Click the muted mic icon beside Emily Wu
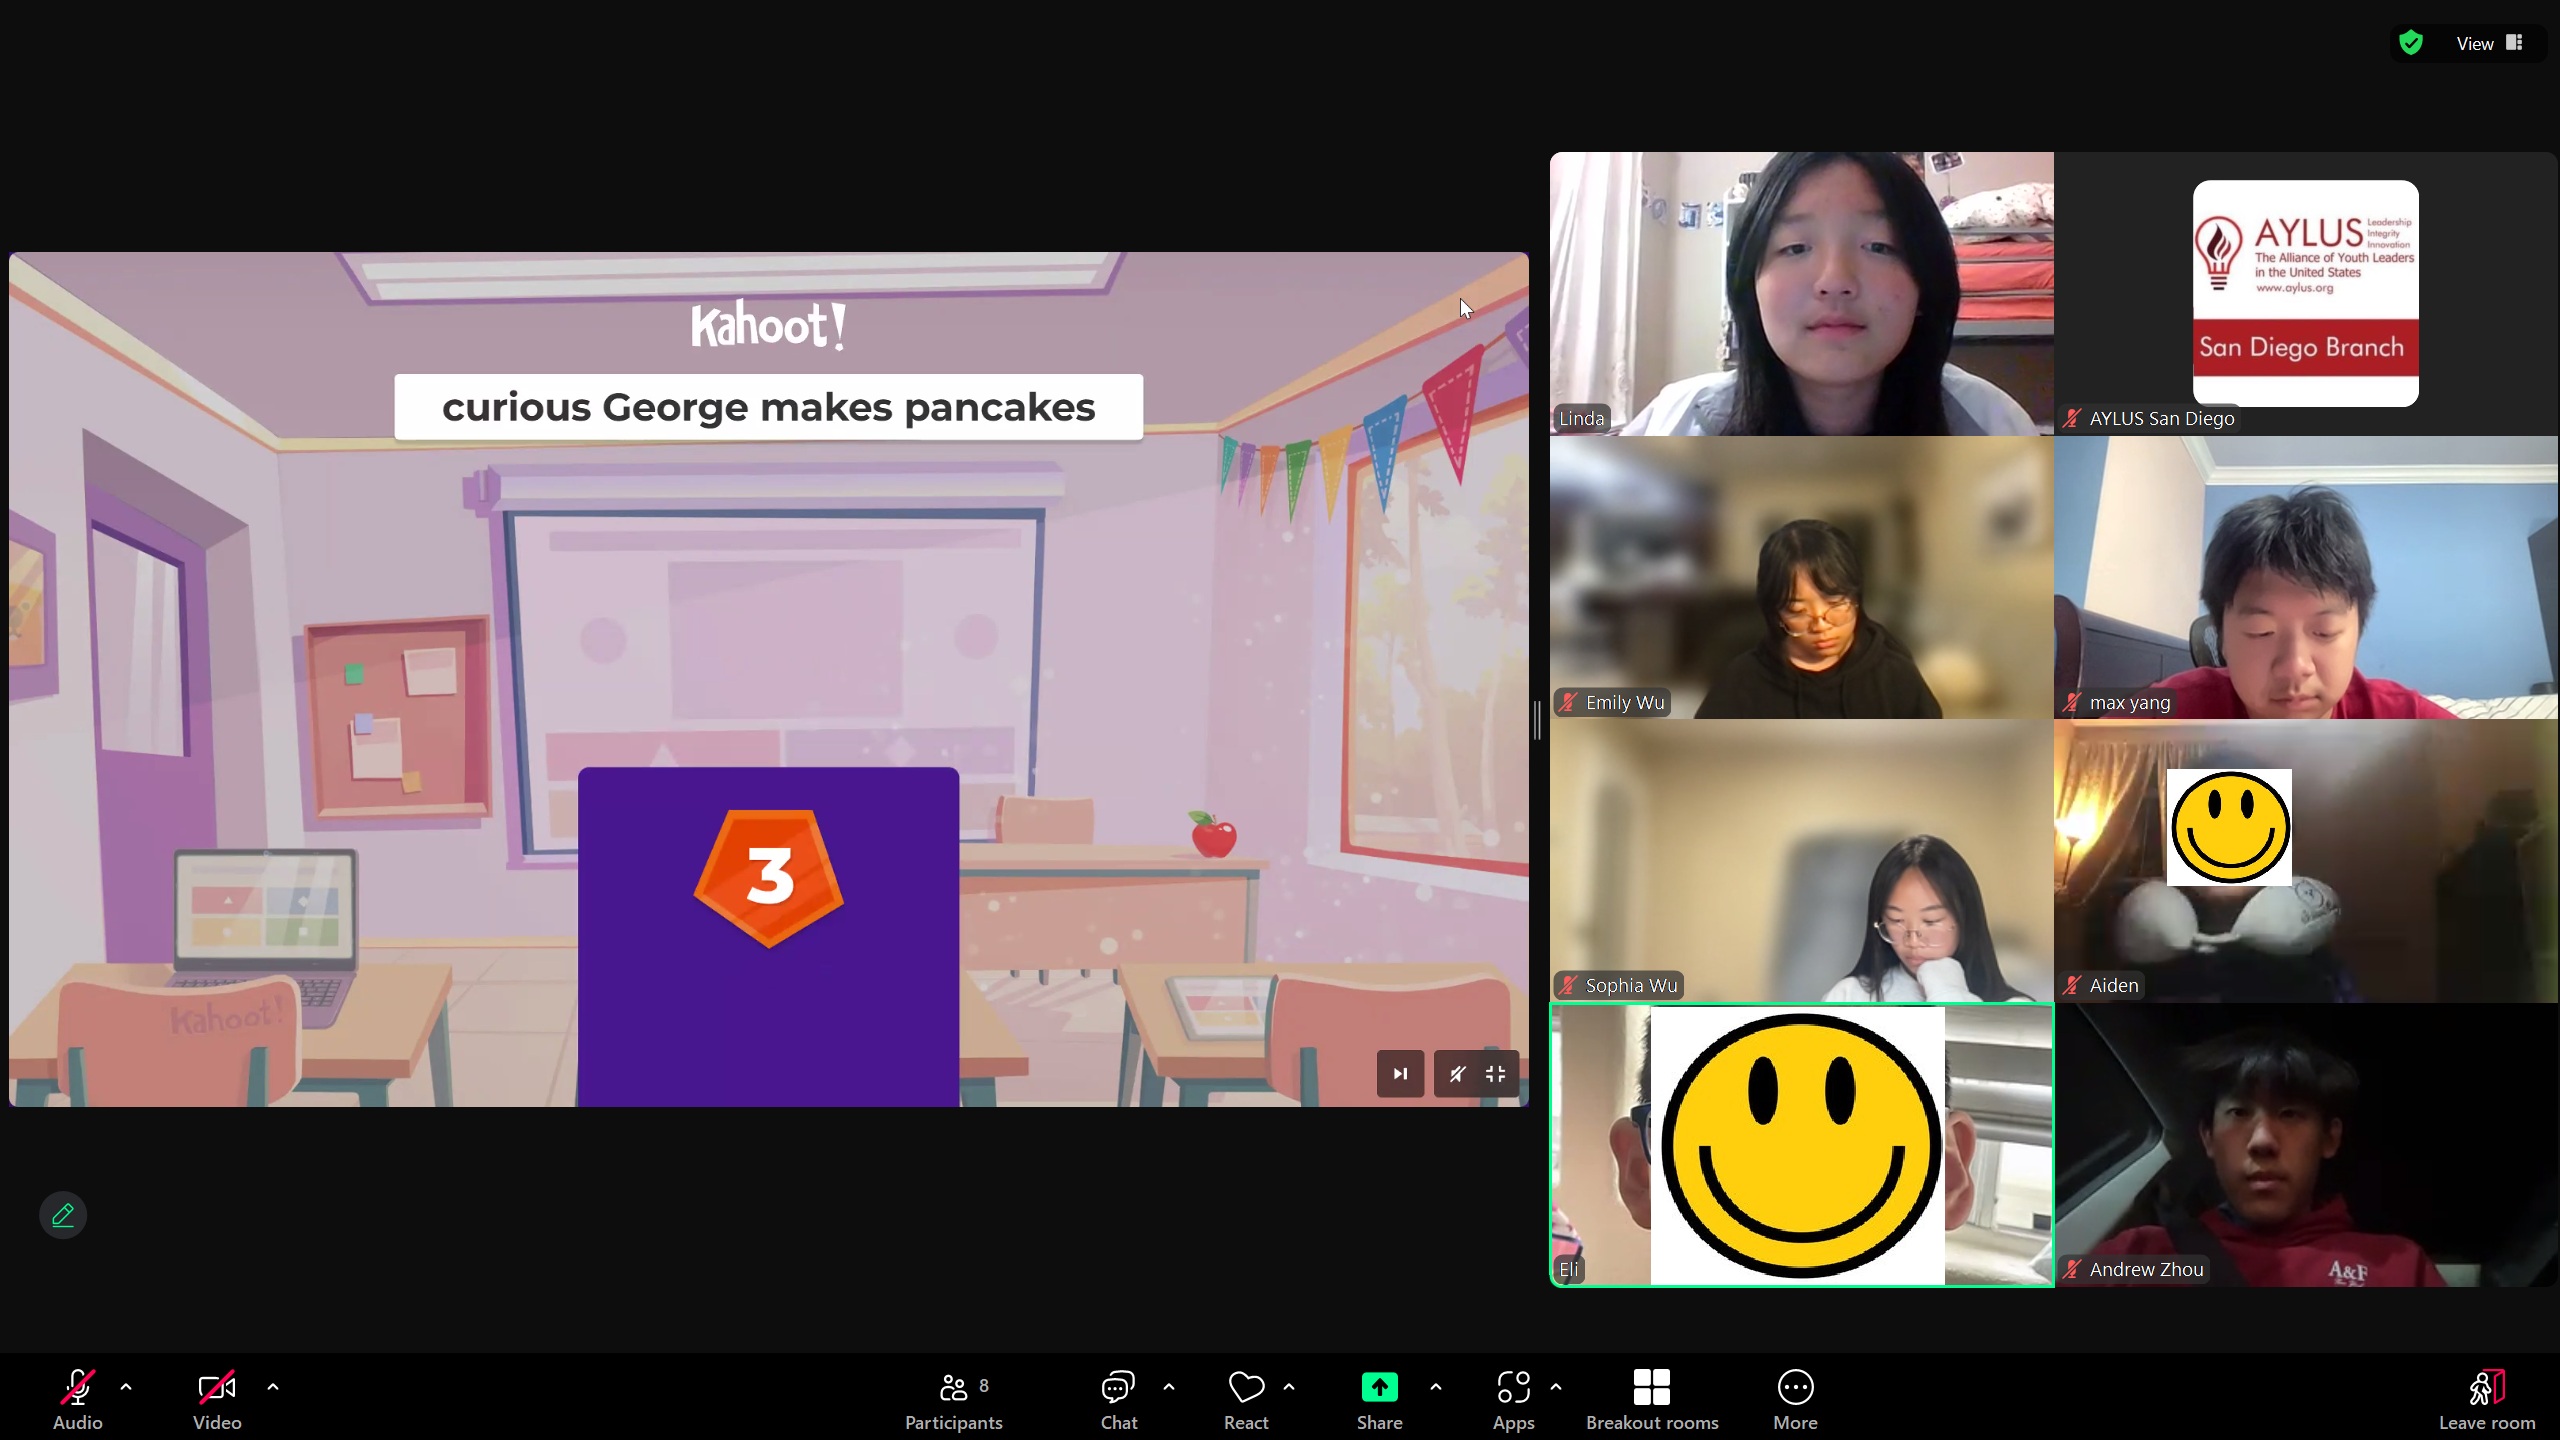Screen dimensions: 2560x1440 (x=1569, y=702)
